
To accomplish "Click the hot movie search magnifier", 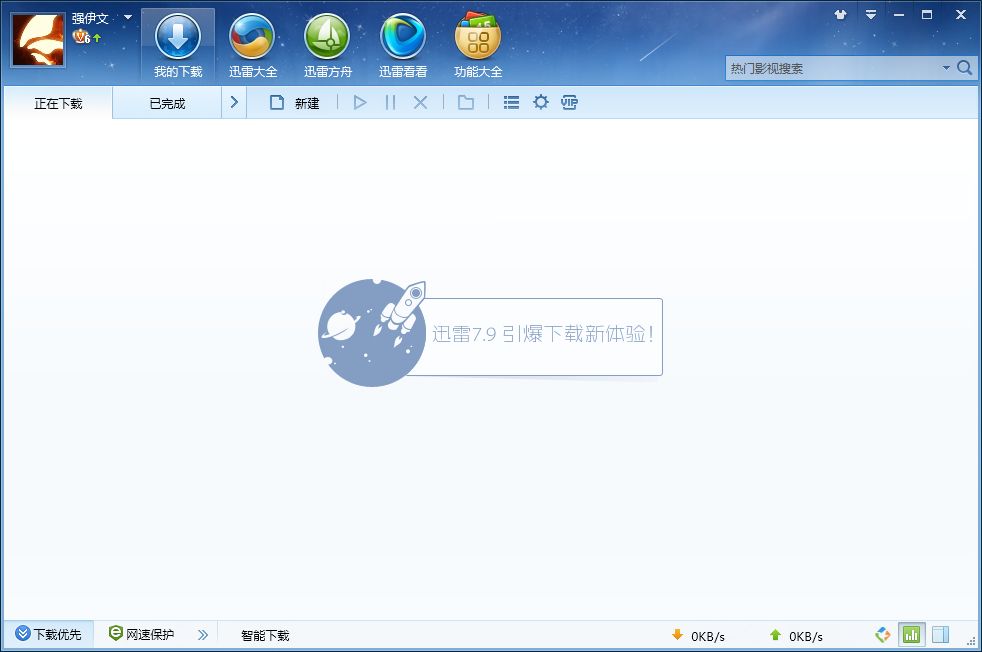I will coord(964,68).
